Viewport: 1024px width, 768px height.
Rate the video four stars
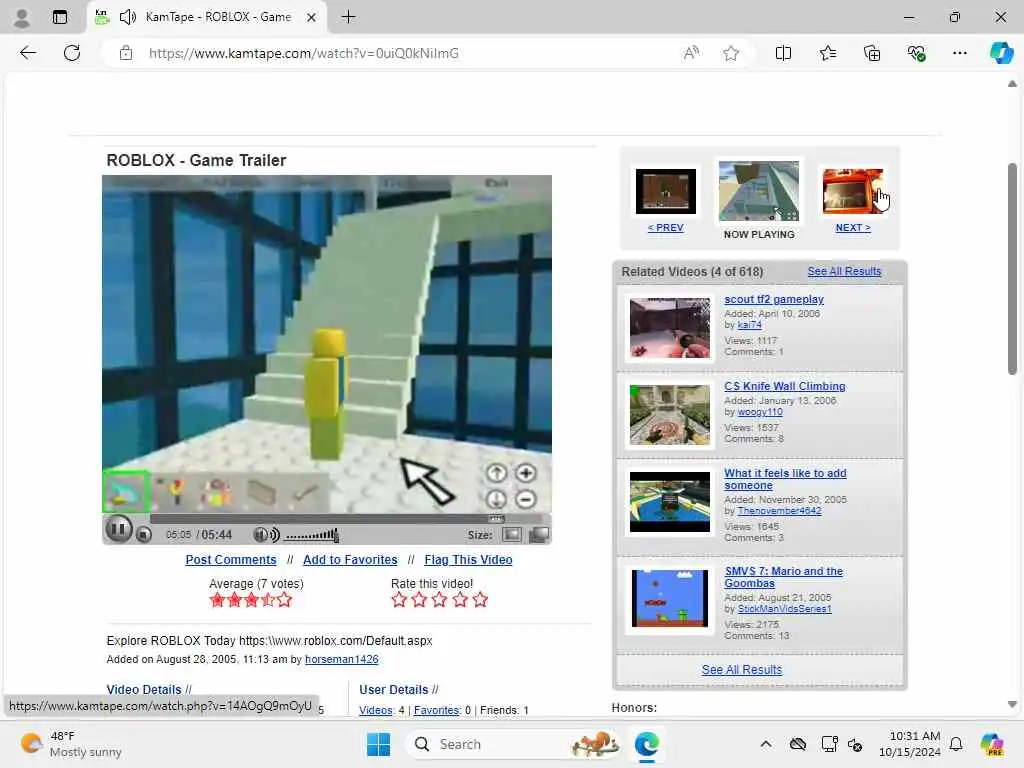[x=460, y=600]
